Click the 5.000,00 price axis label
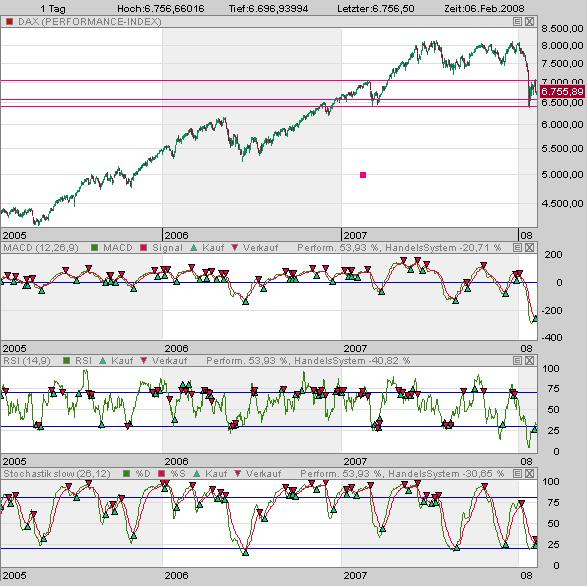 (x=562, y=174)
